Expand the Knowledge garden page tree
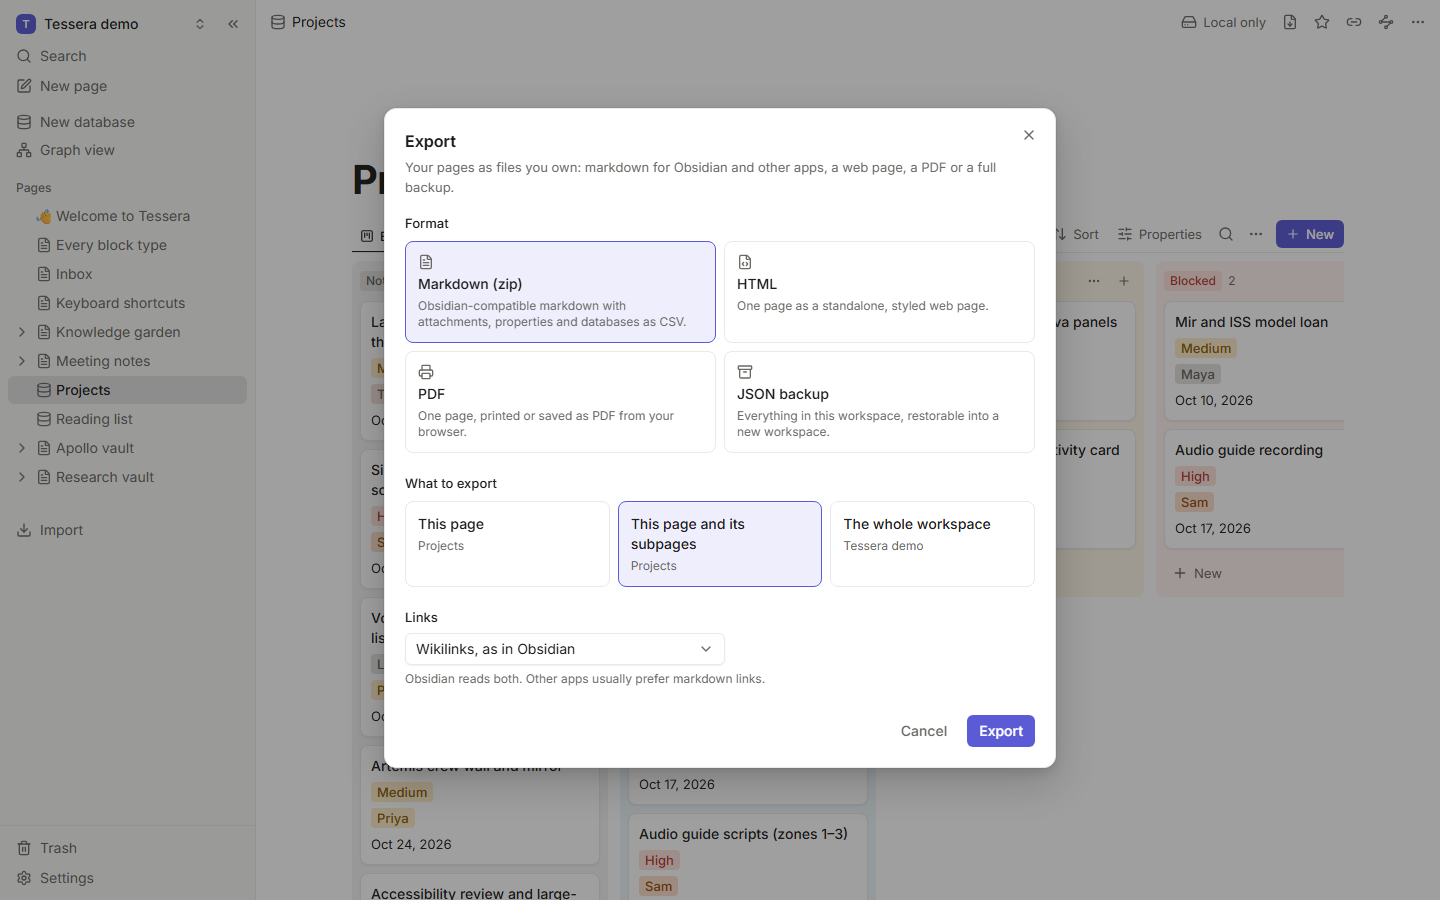The image size is (1440, 900). 22,332
